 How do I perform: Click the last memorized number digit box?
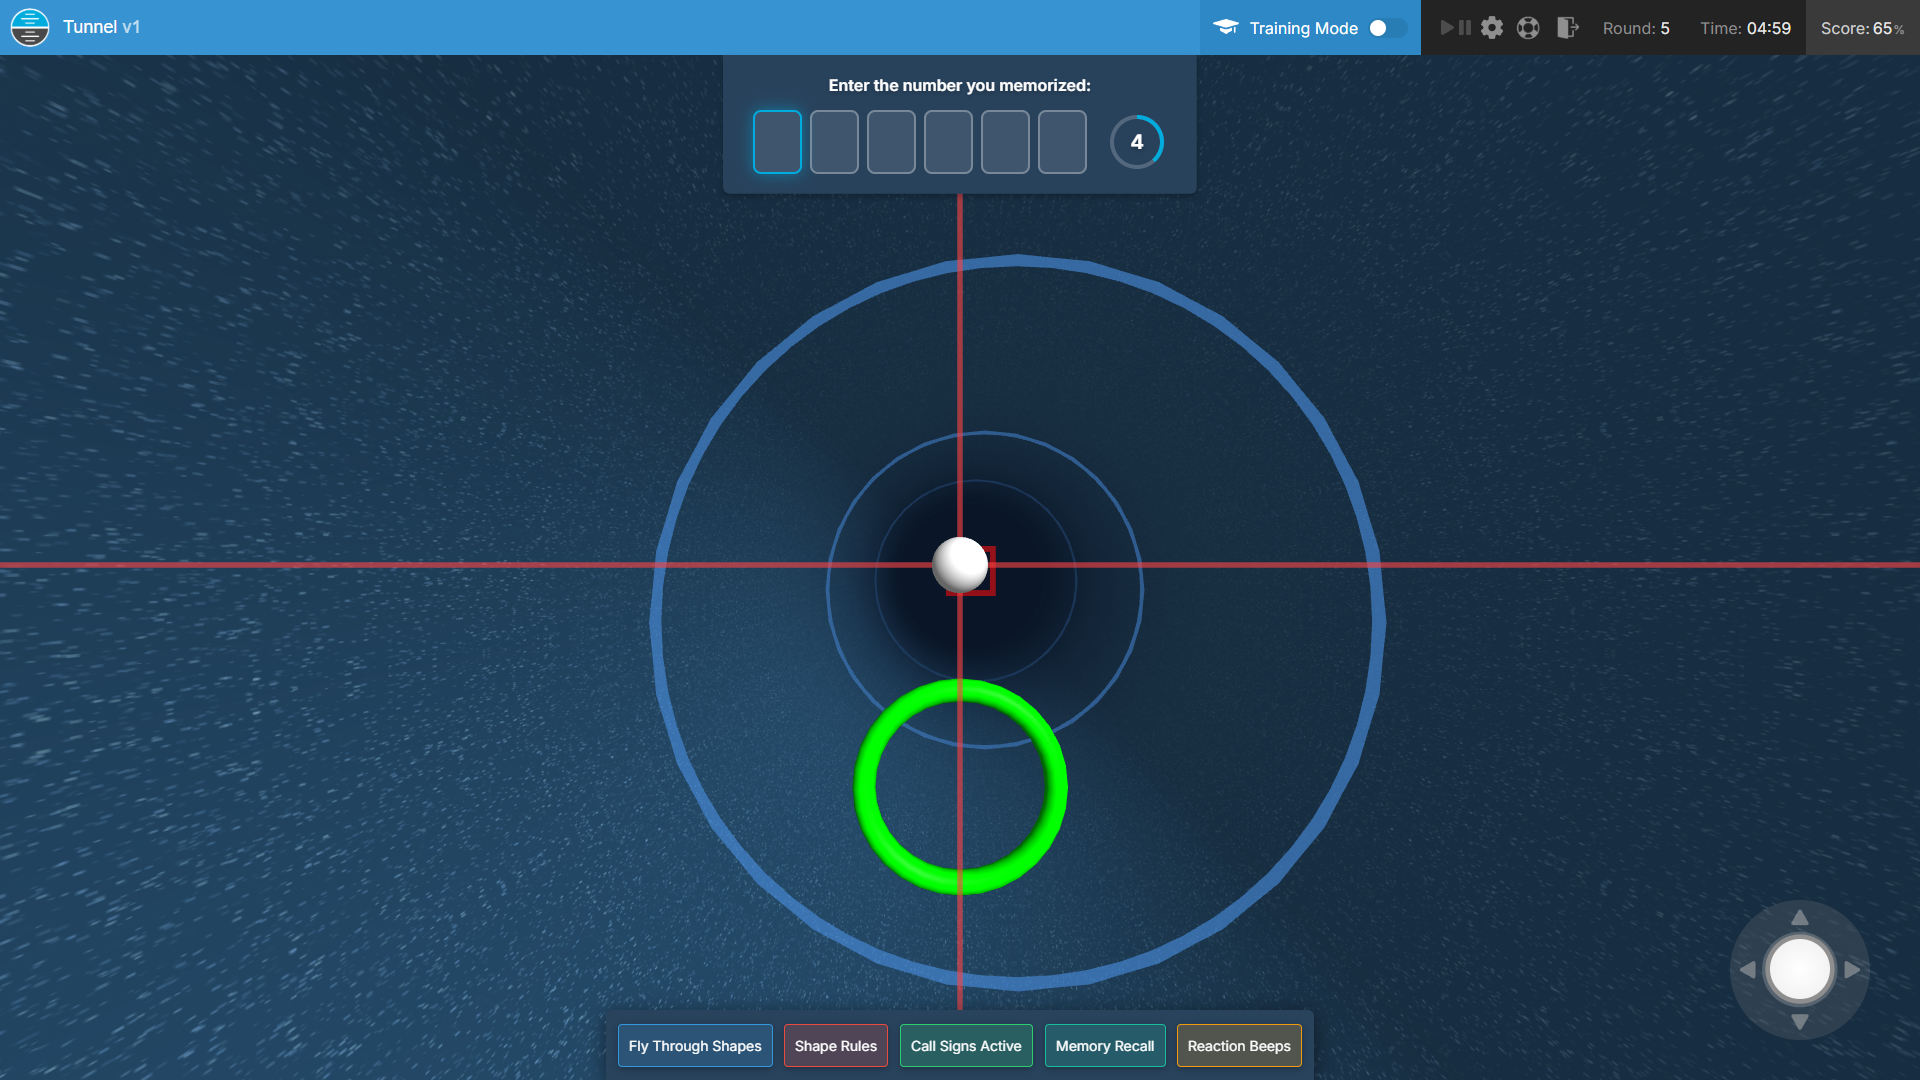coord(1062,142)
